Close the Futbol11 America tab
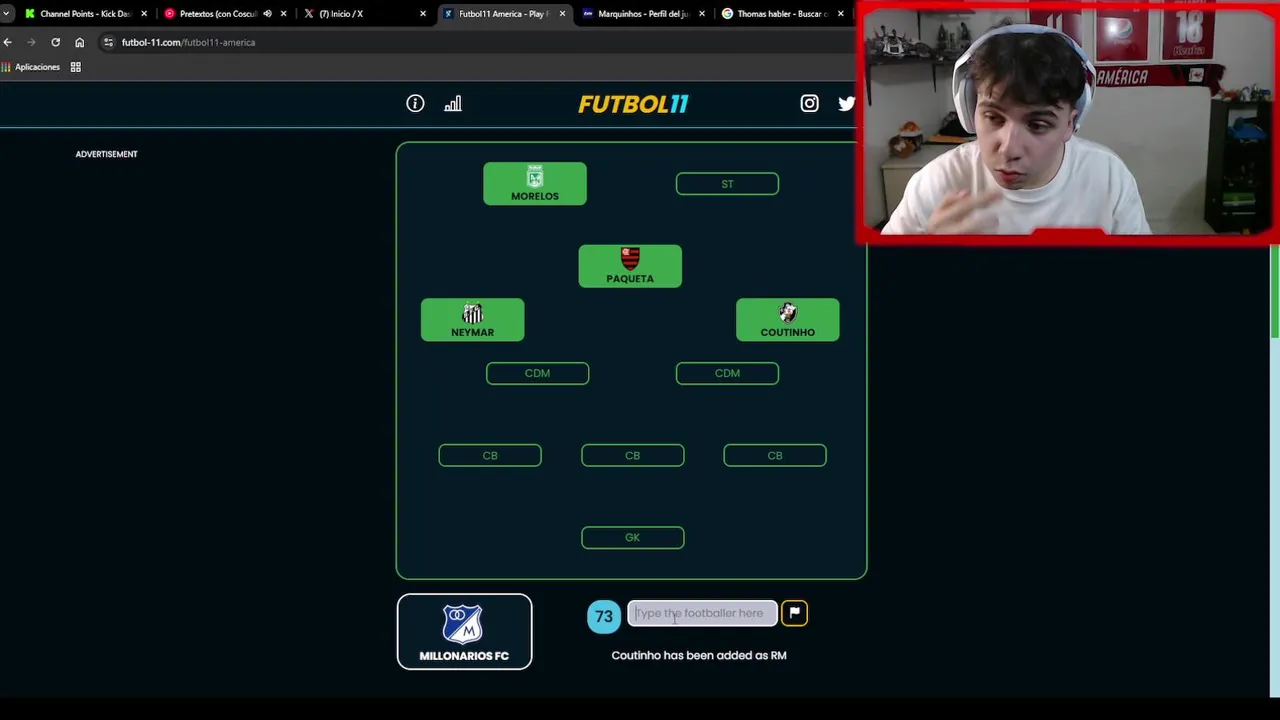This screenshot has height=720, width=1280. 562,14
